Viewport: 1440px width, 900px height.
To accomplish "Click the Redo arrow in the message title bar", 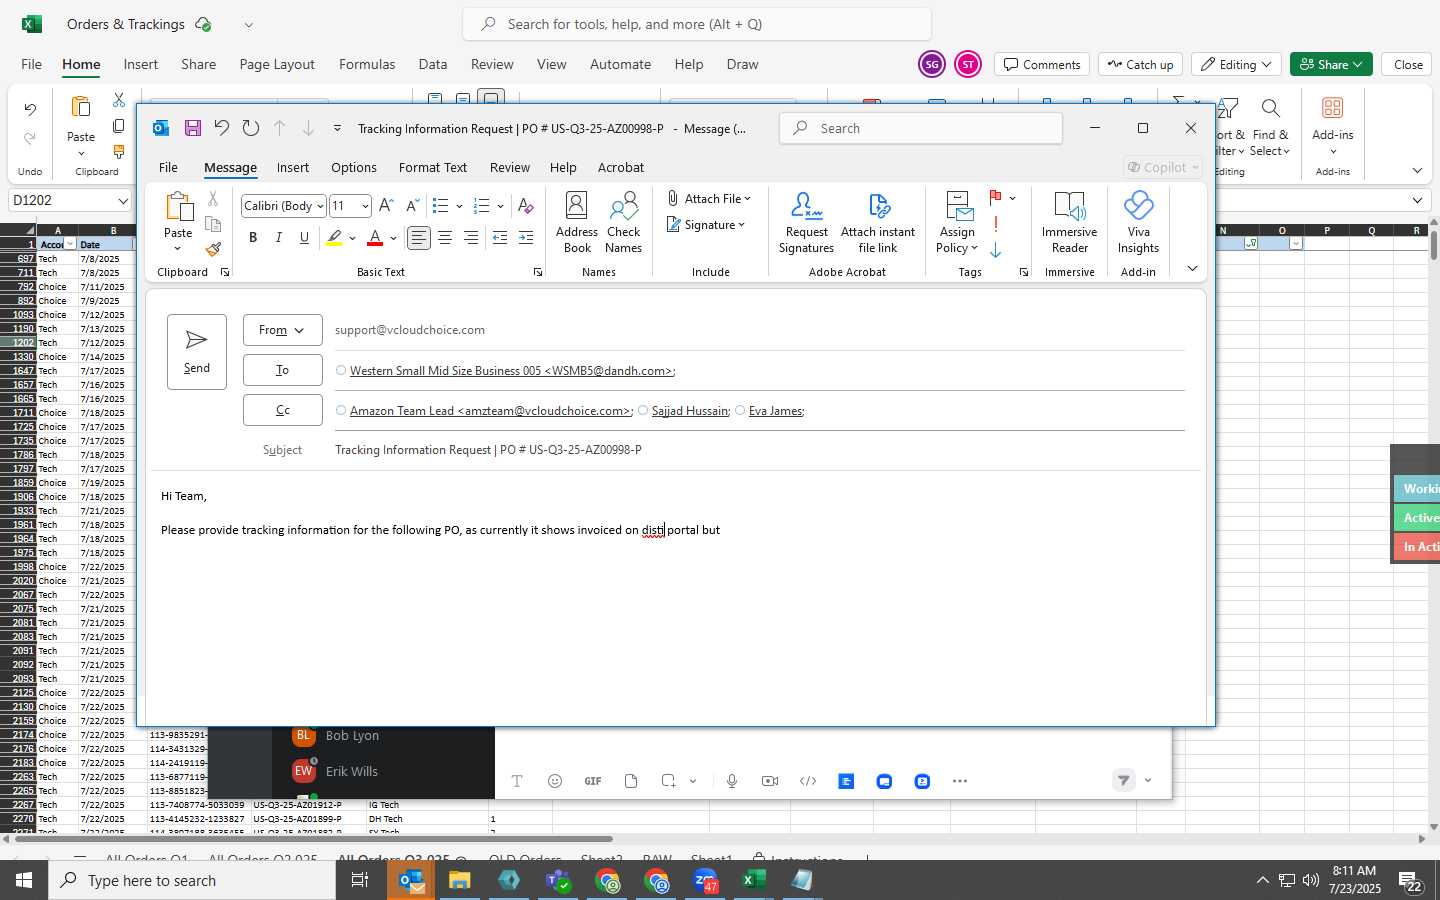I will pyautogui.click(x=251, y=128).
